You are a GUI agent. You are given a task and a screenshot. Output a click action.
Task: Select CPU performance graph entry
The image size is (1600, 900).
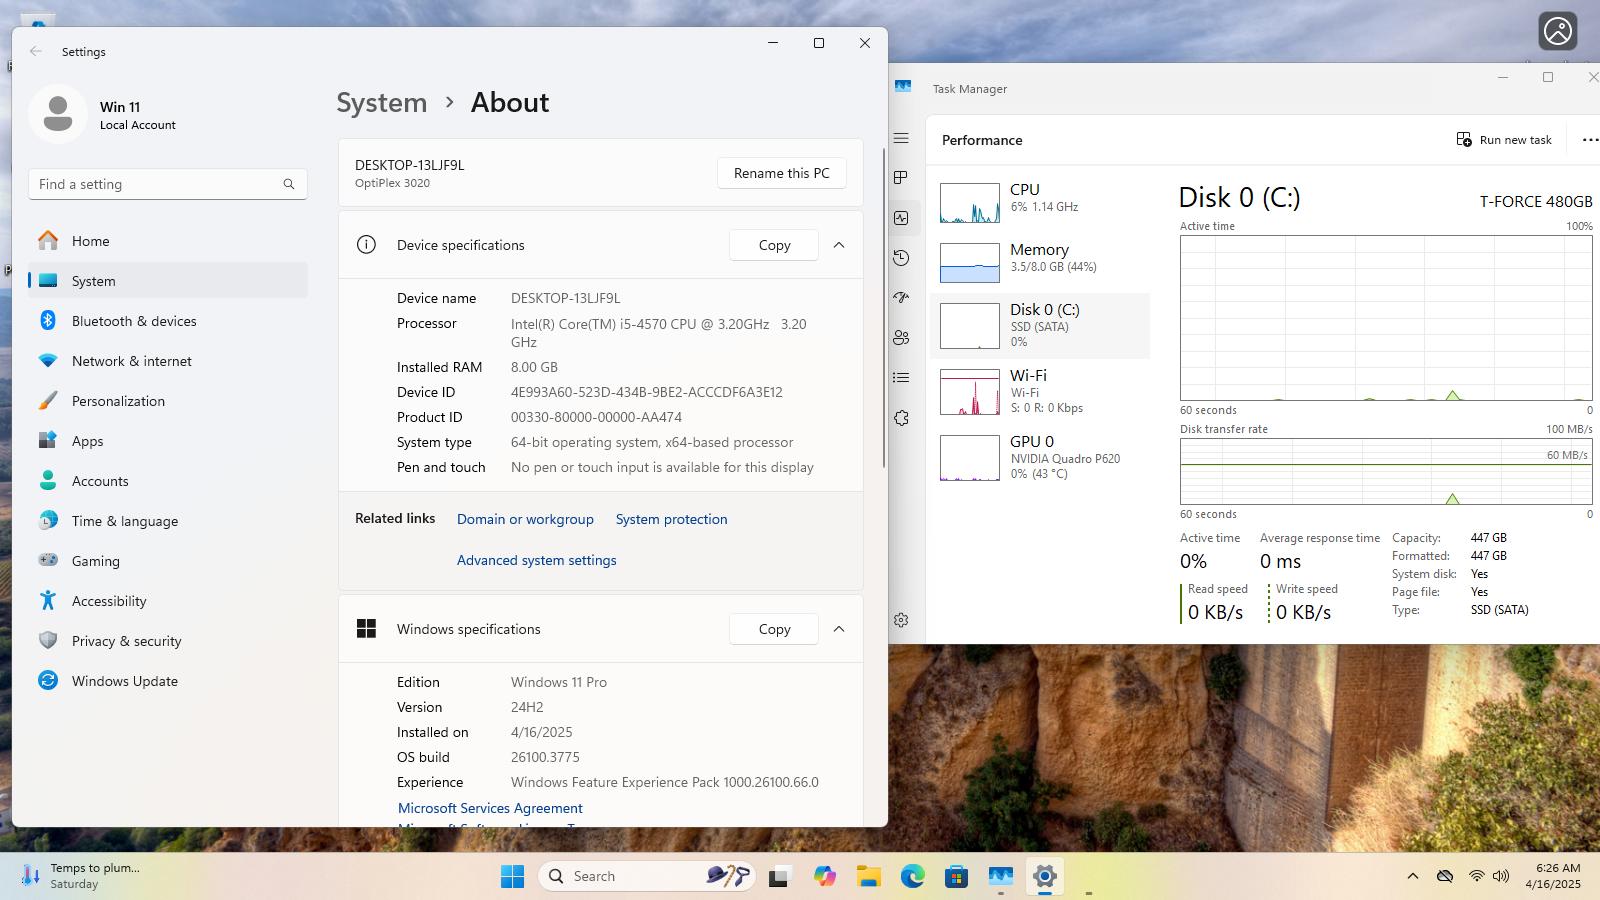click(x=1040, y=202)
